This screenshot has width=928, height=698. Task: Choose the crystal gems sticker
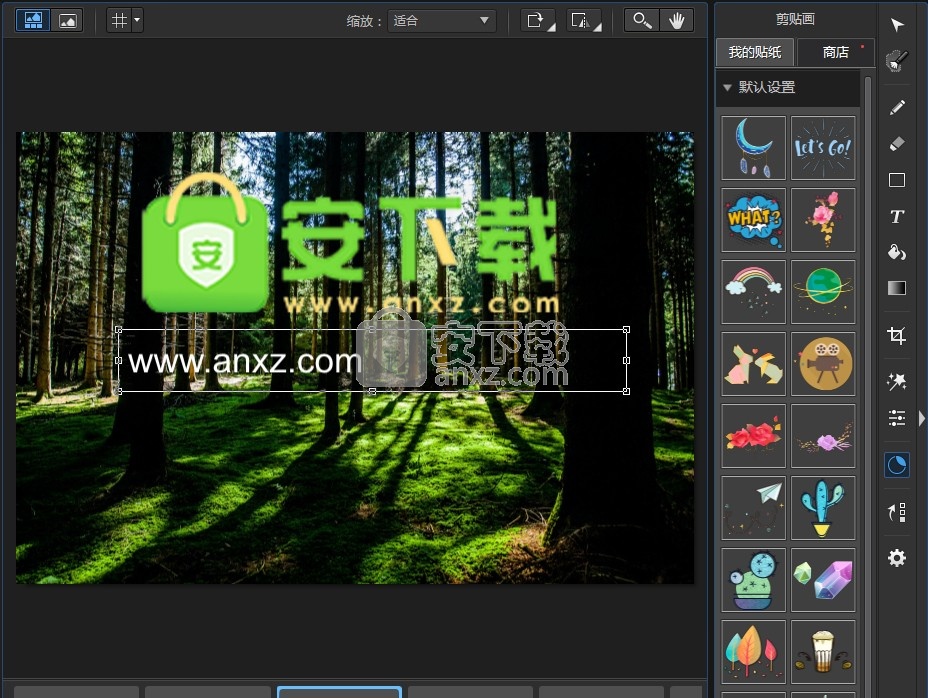(823, 580)
